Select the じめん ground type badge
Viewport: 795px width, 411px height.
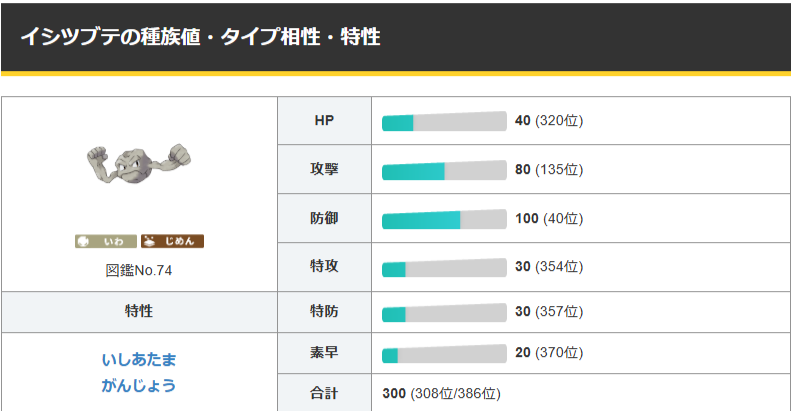pos(172,241)
